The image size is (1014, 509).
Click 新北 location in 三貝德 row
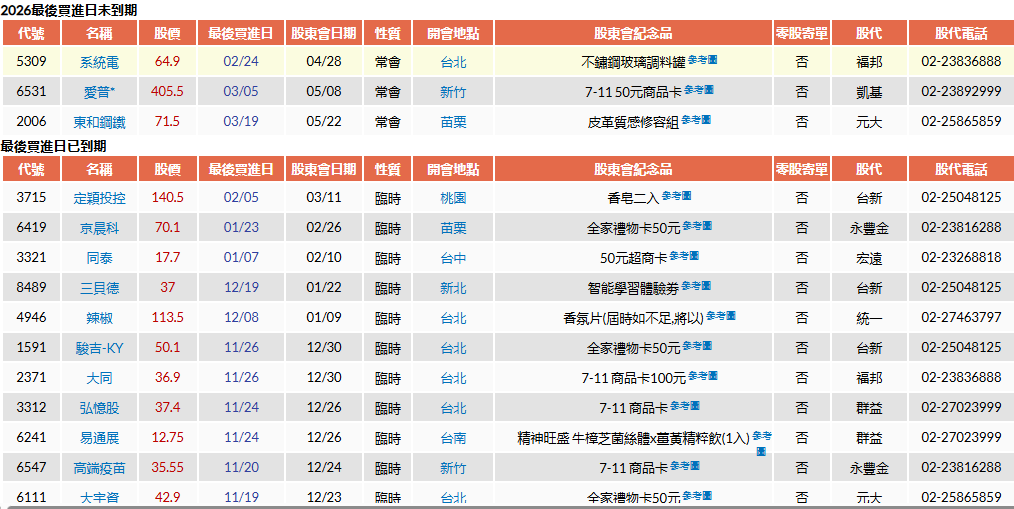(453, 288)
